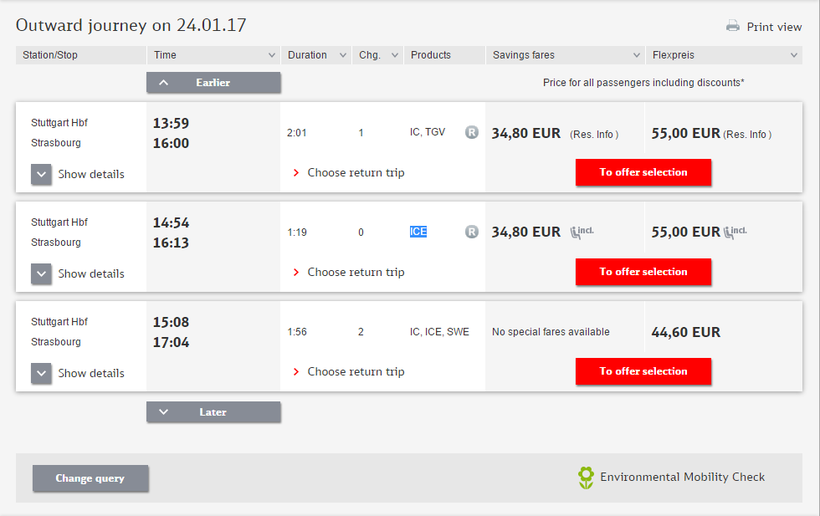The image size is (820, 516).
Task: Click the reservation R icon on IC, TGV row
Action: pos(472,132)
